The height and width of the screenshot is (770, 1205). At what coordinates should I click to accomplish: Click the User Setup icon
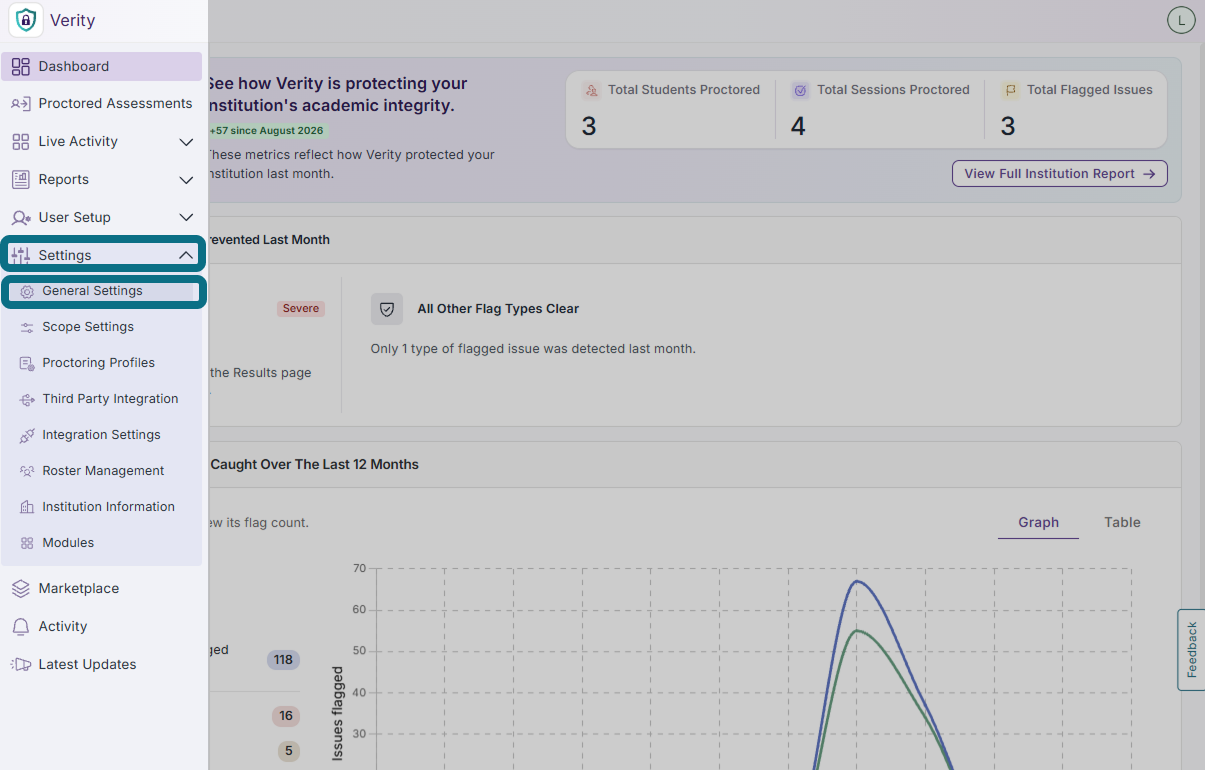tap(20, 218)
